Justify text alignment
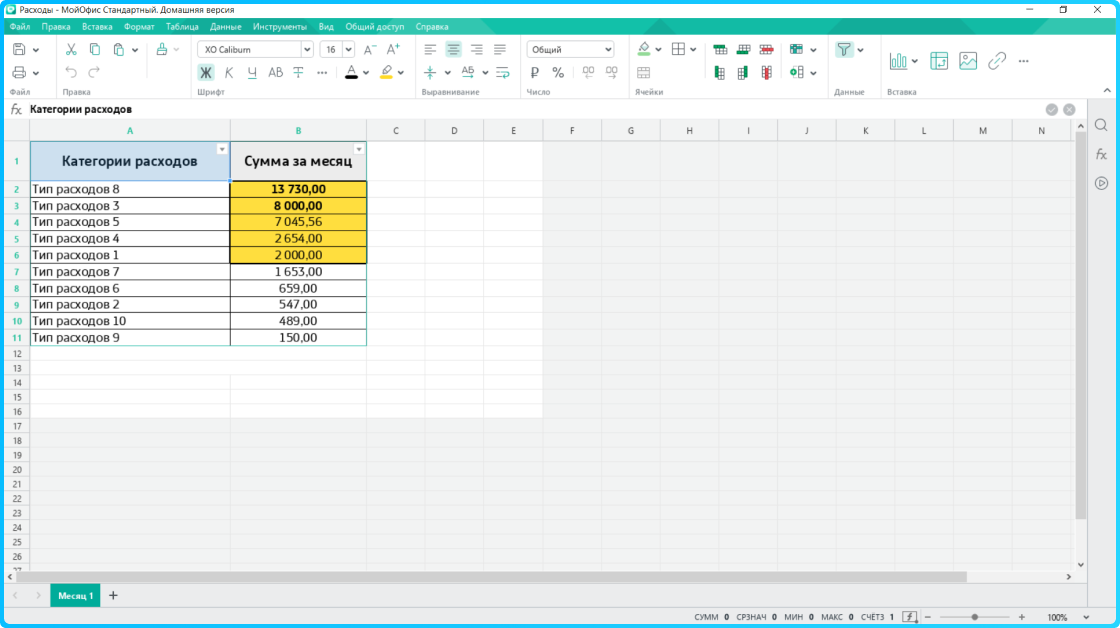Image resolution: width=1120 pixels, height=628 pixels. [x=500, y=49]
